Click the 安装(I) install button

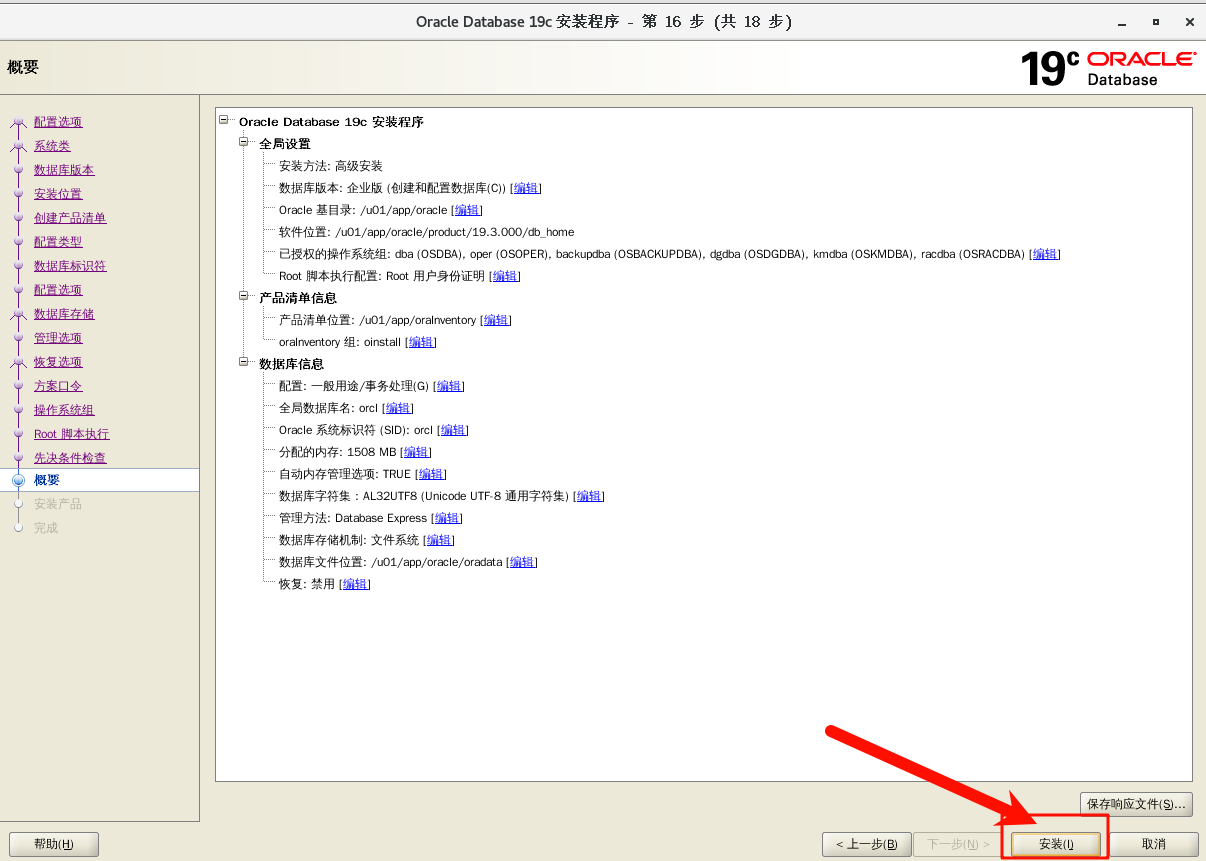1056,844
